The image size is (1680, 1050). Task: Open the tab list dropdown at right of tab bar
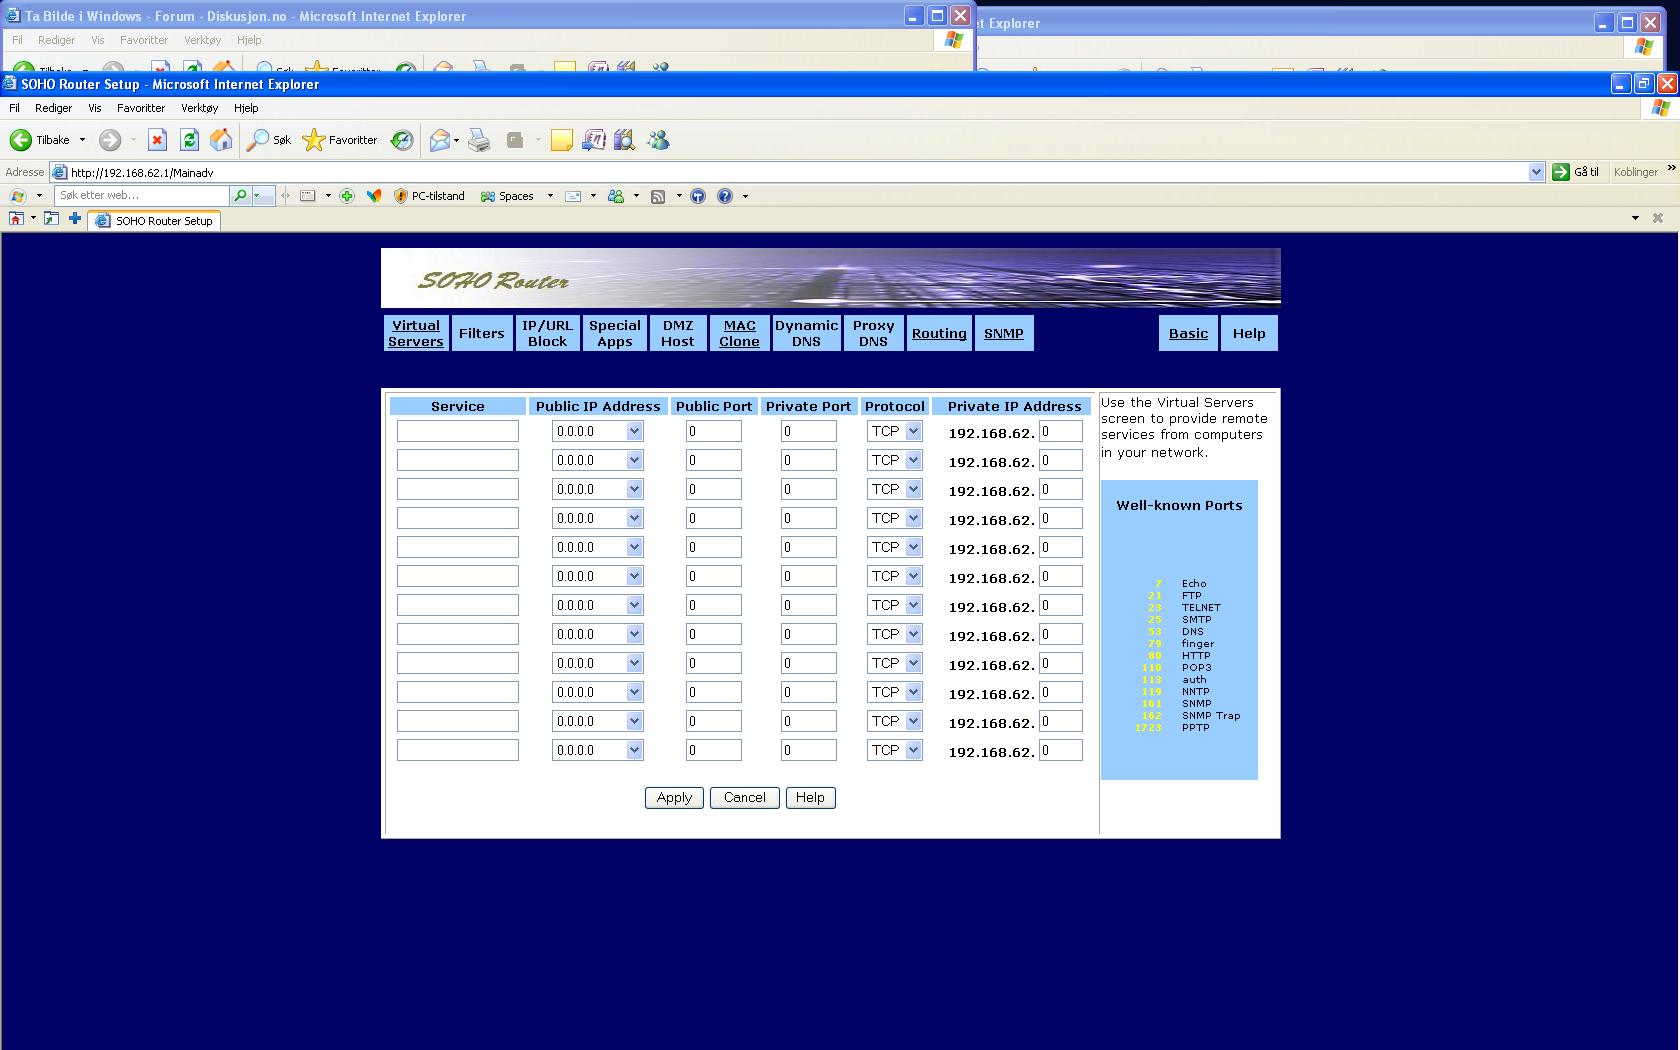pos(1635,218)
